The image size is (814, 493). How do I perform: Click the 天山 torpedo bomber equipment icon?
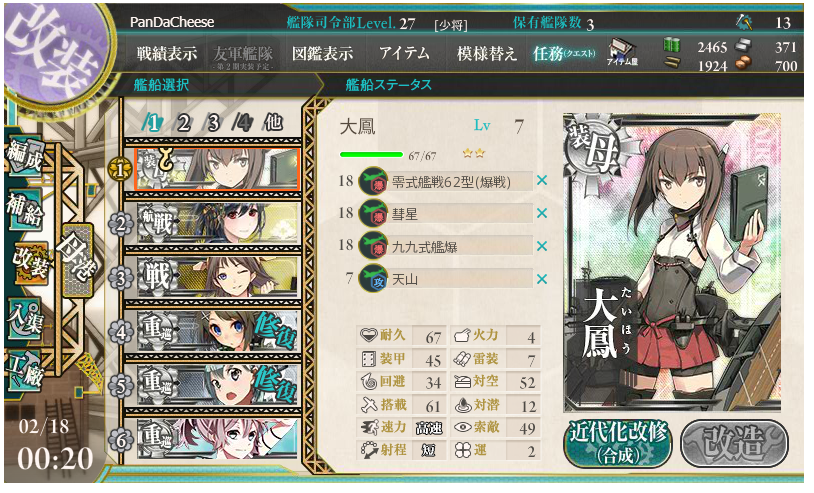click(373, 279)
